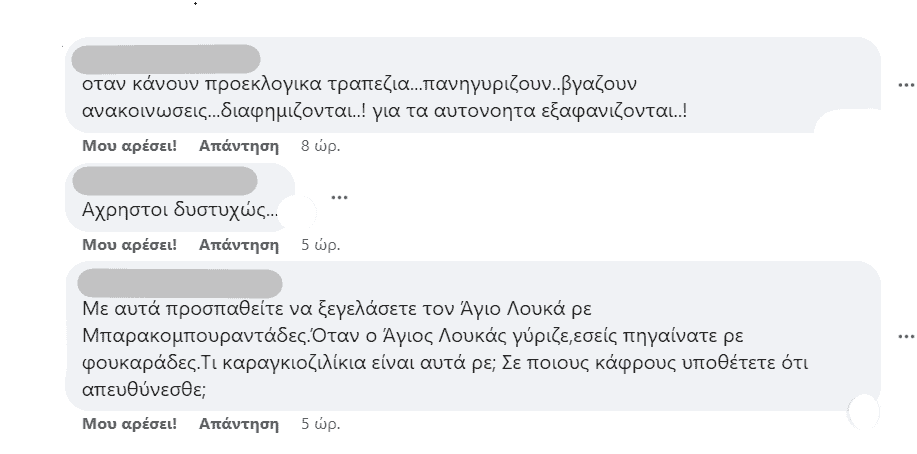Screen dimensions: 917x454
Task: Open the '8 ώρ.' timestamp link
Action: tap(320, 146)
